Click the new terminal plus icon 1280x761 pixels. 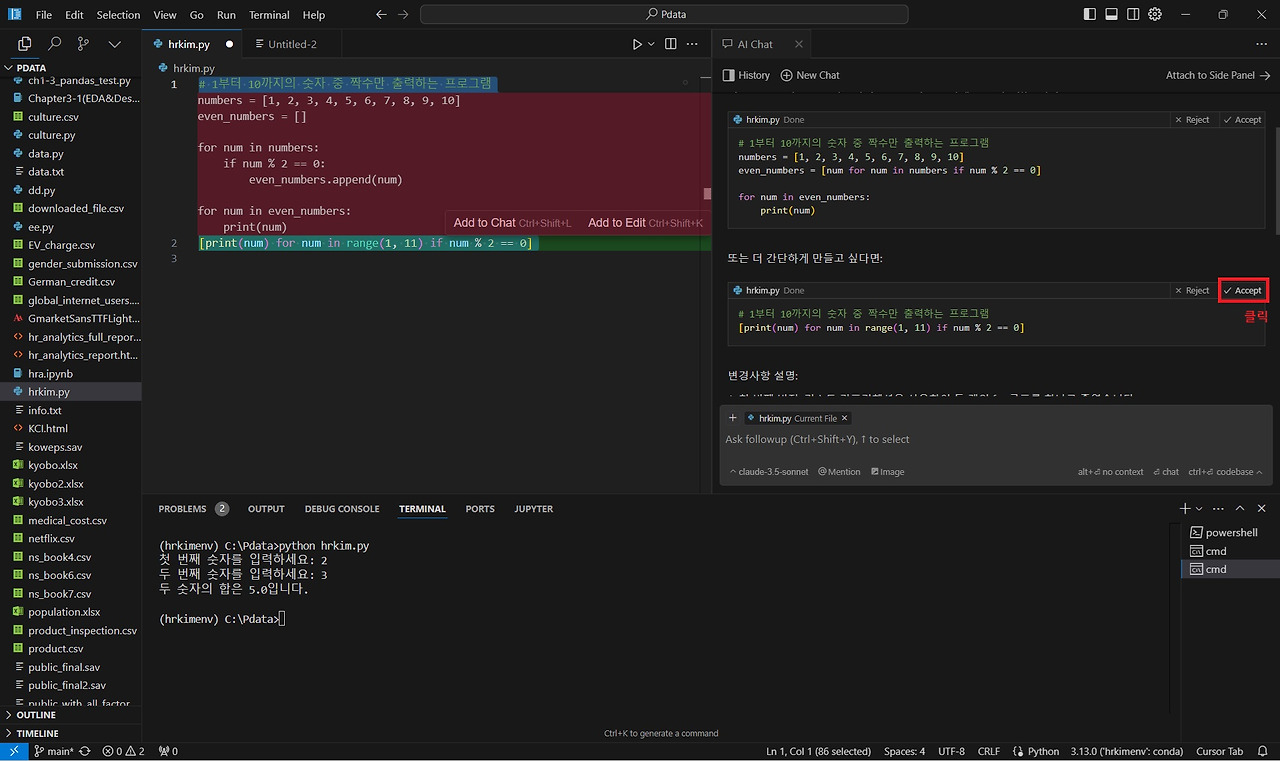[x=1185, y=509]
